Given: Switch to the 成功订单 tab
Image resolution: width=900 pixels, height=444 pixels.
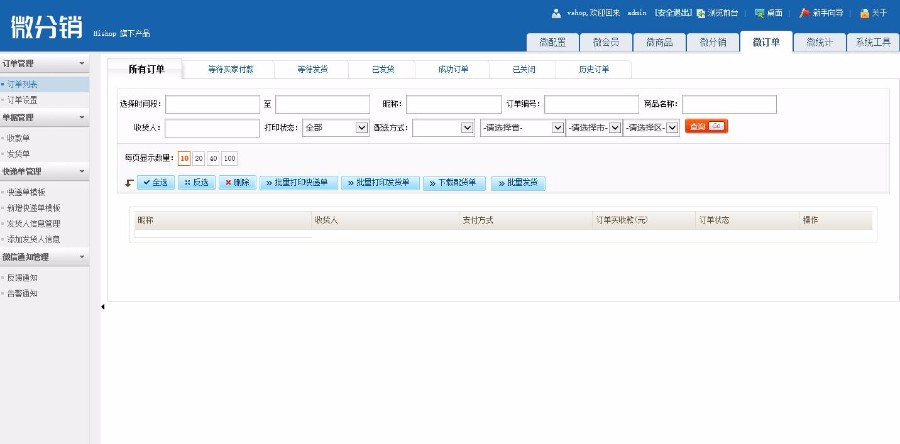Looking at the screenshot, I should (453, 69).
